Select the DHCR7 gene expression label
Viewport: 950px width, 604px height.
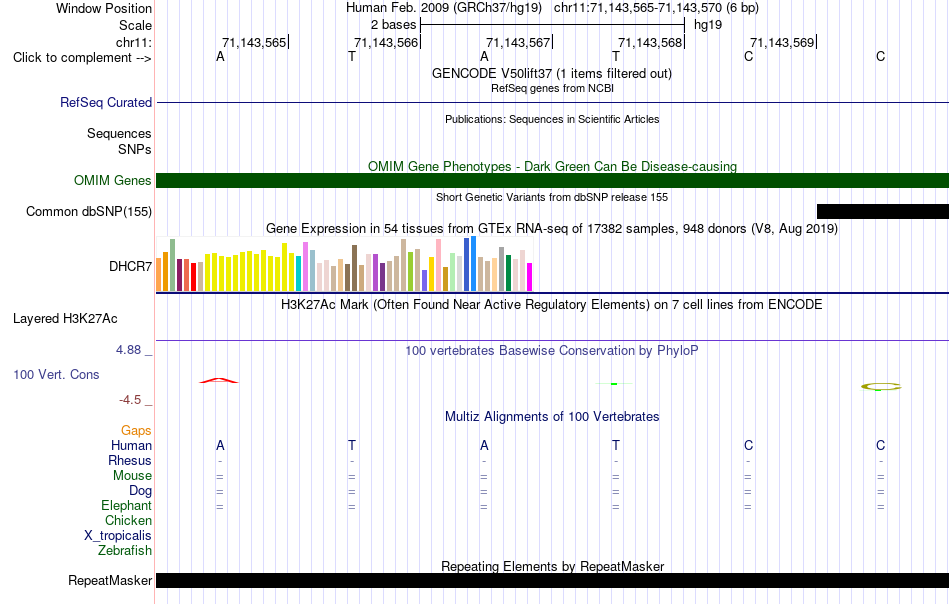(130, 266)
